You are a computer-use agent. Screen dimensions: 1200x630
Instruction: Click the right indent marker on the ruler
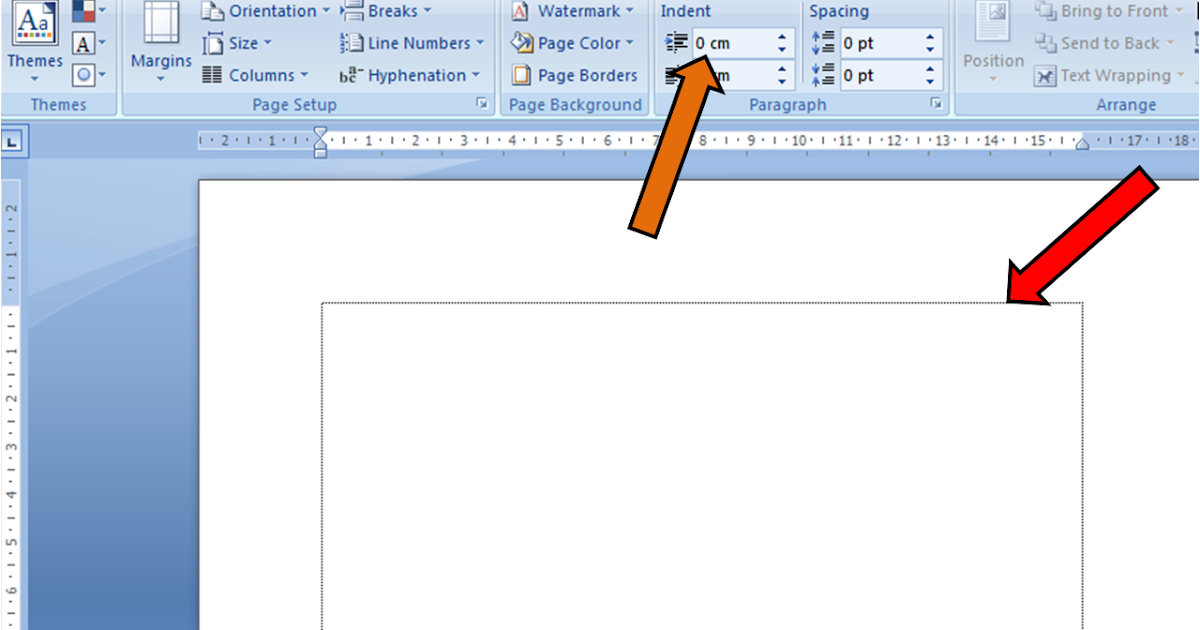[x=1082, y=145]
